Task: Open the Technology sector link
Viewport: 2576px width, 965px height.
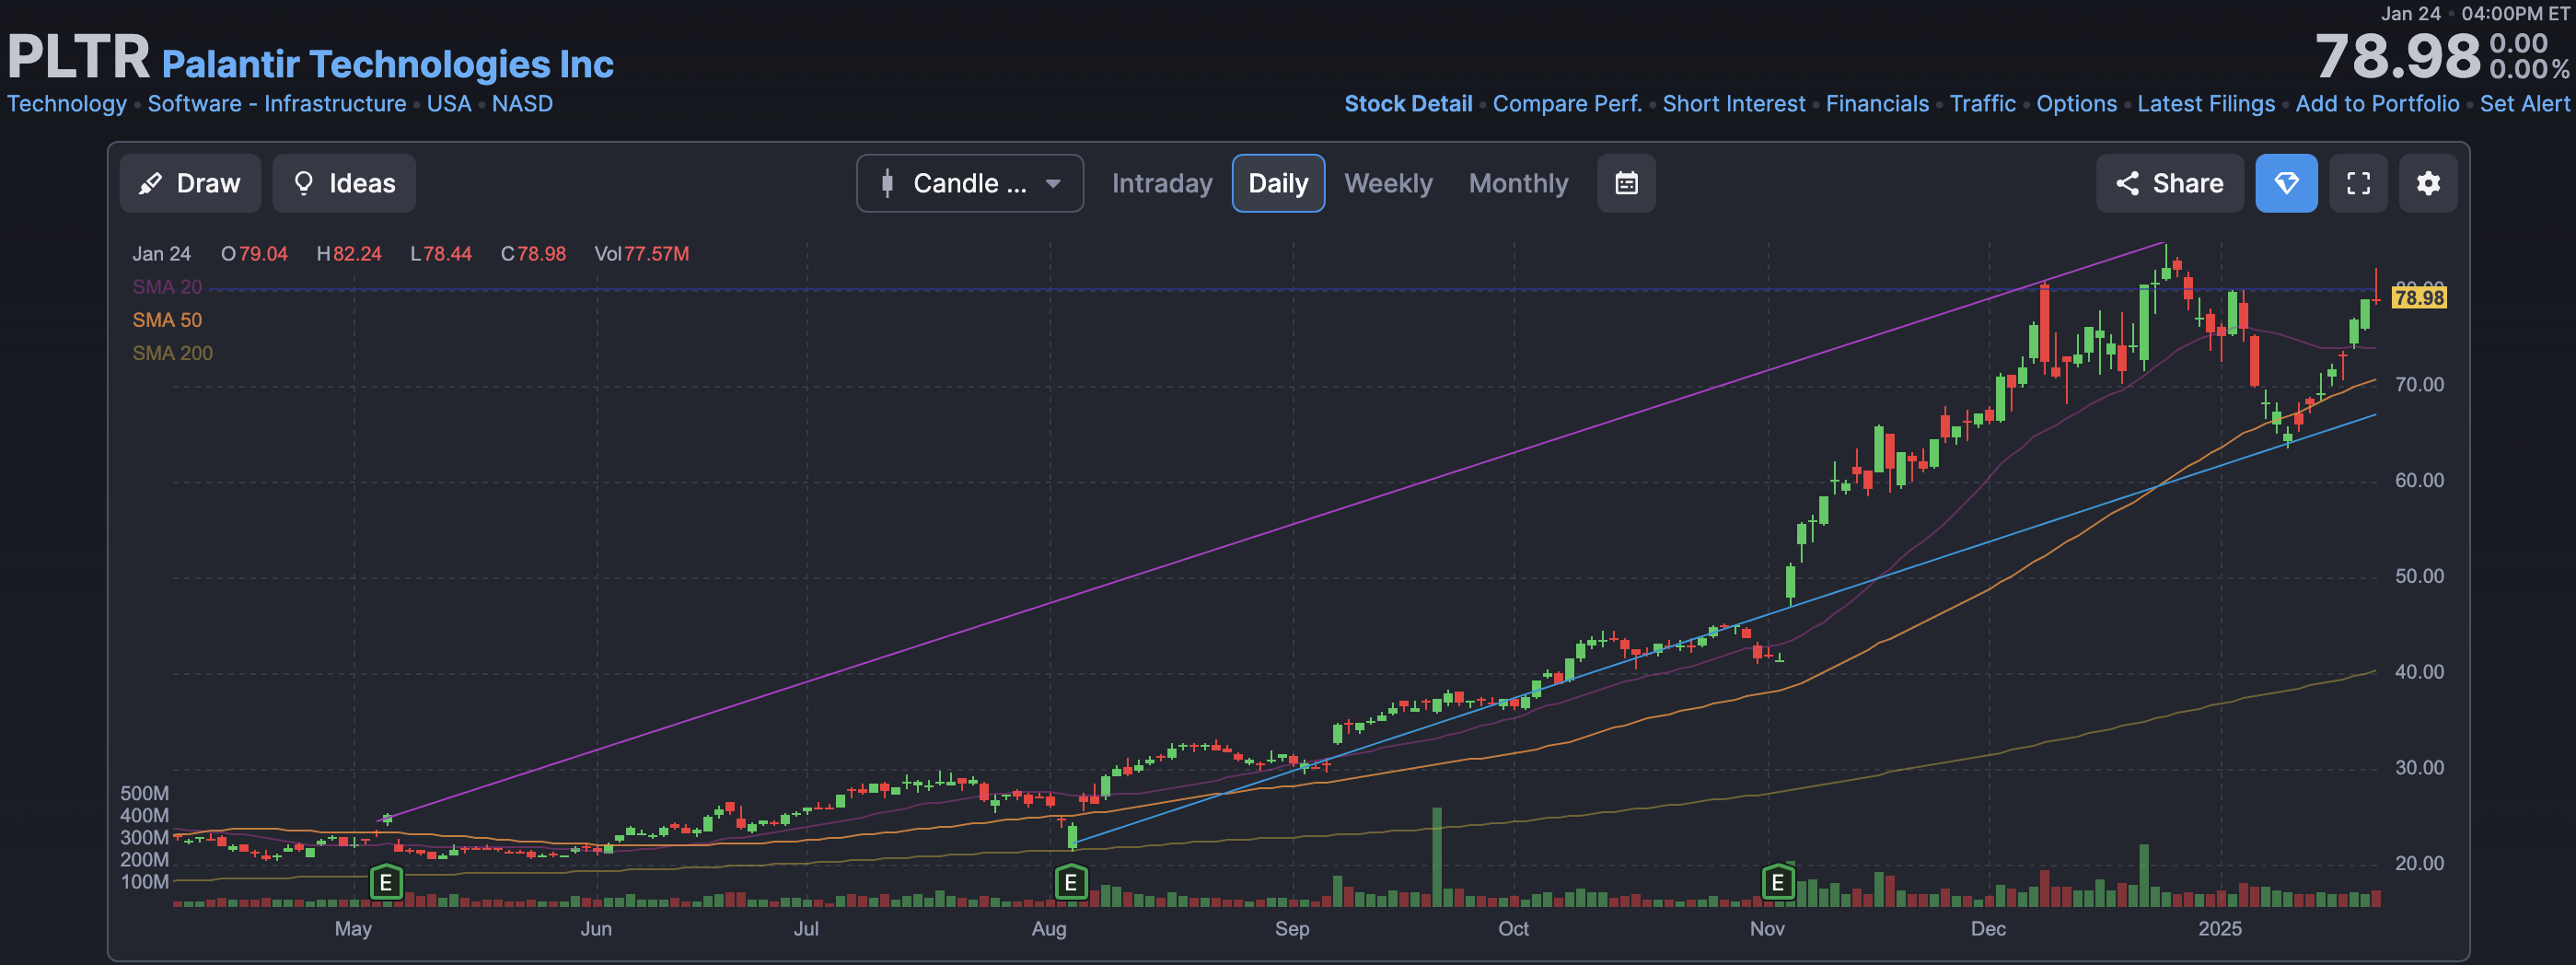Action: click(x=67, y=104)
